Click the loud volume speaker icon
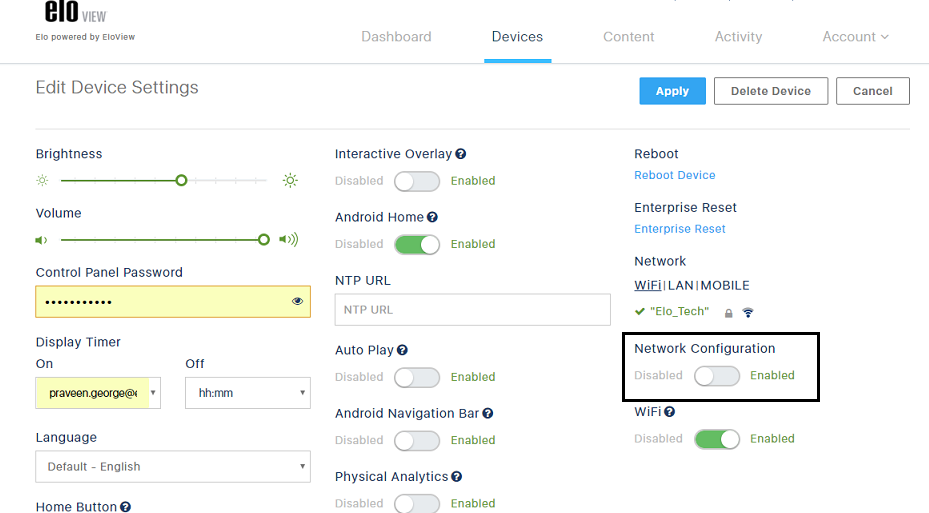Screen dimensions: 929x513 pos(289,239)
